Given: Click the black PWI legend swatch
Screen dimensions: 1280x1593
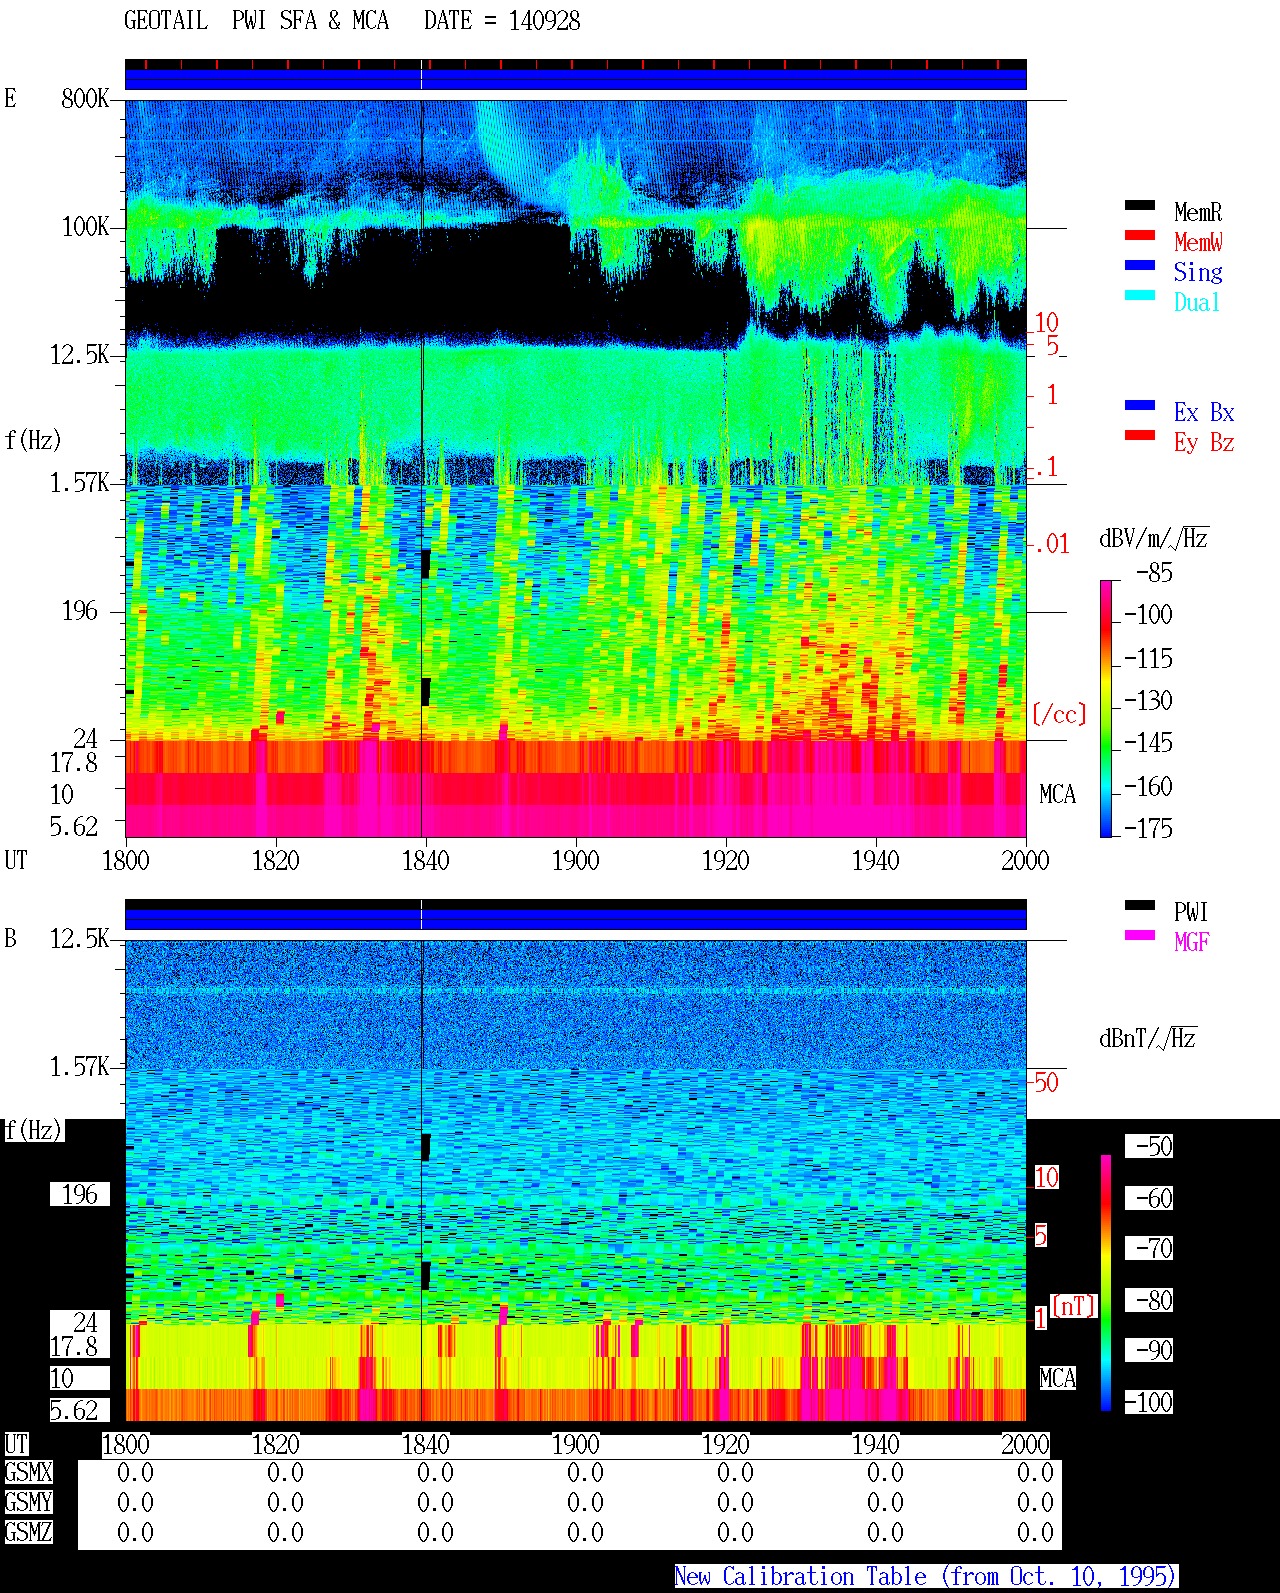Looking at the screenshot, I should tap(1140, 905).
